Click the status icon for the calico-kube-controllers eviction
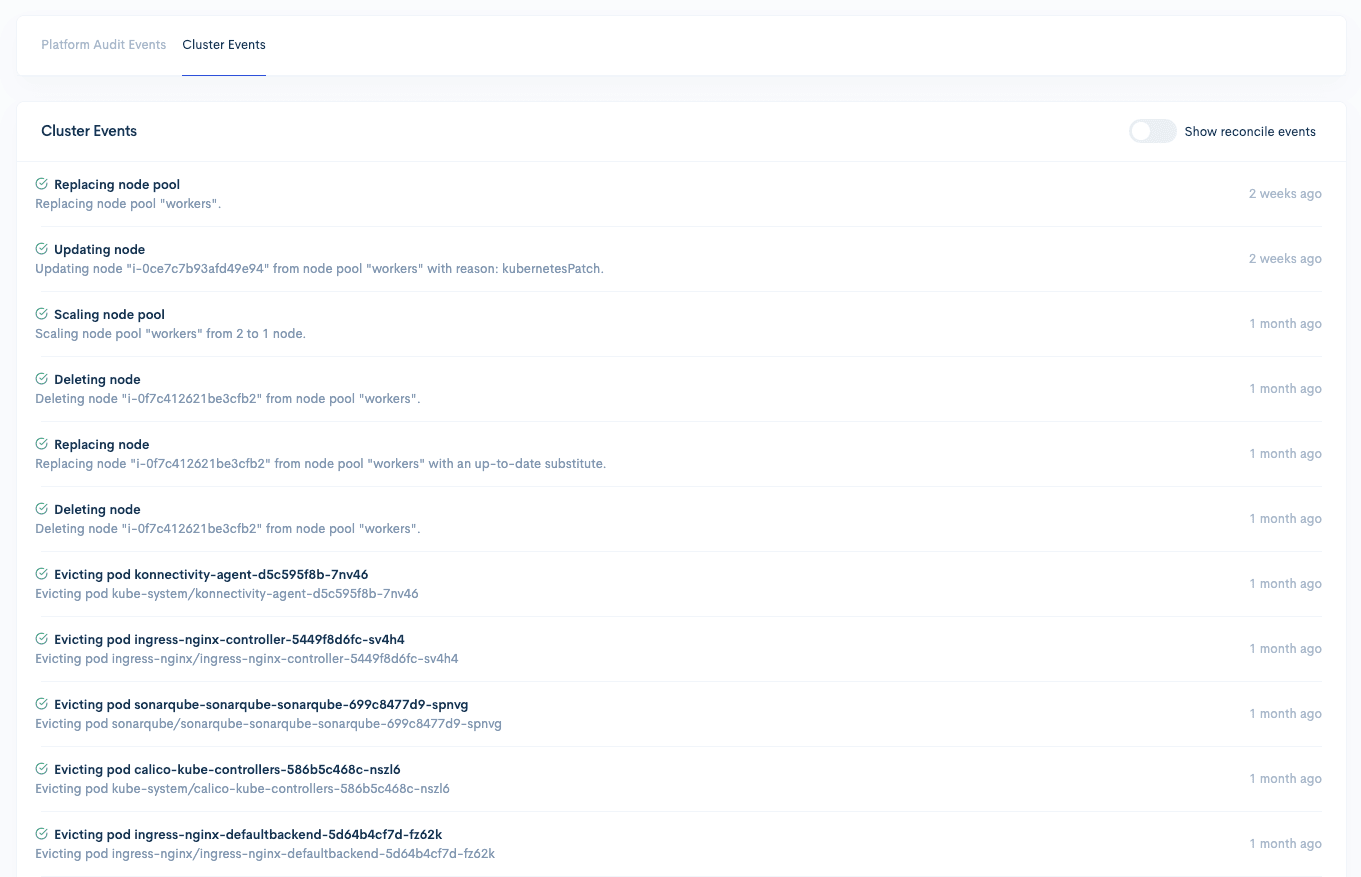This screenshot has width=1361, height=877. [41, 769]
